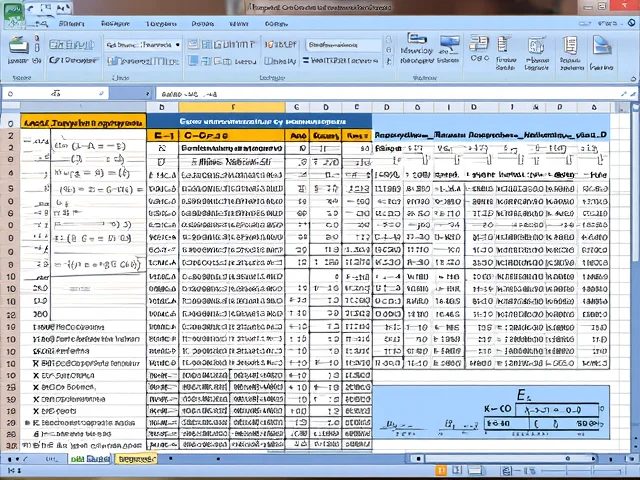Open the number format dropdown box

pyautogui.click(x=343, y=44)
